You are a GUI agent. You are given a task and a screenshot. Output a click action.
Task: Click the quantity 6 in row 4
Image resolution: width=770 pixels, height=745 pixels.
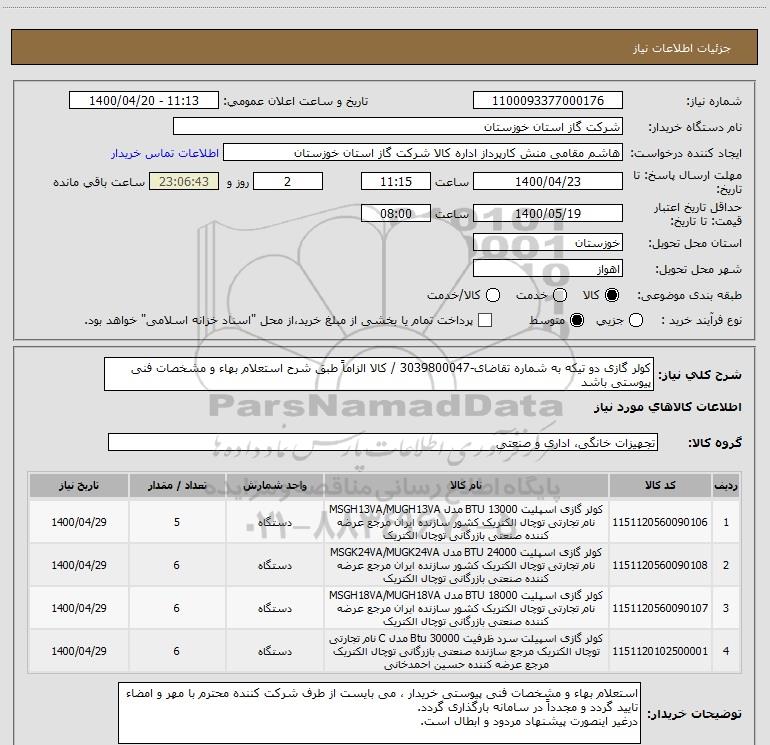coord(177,651)
